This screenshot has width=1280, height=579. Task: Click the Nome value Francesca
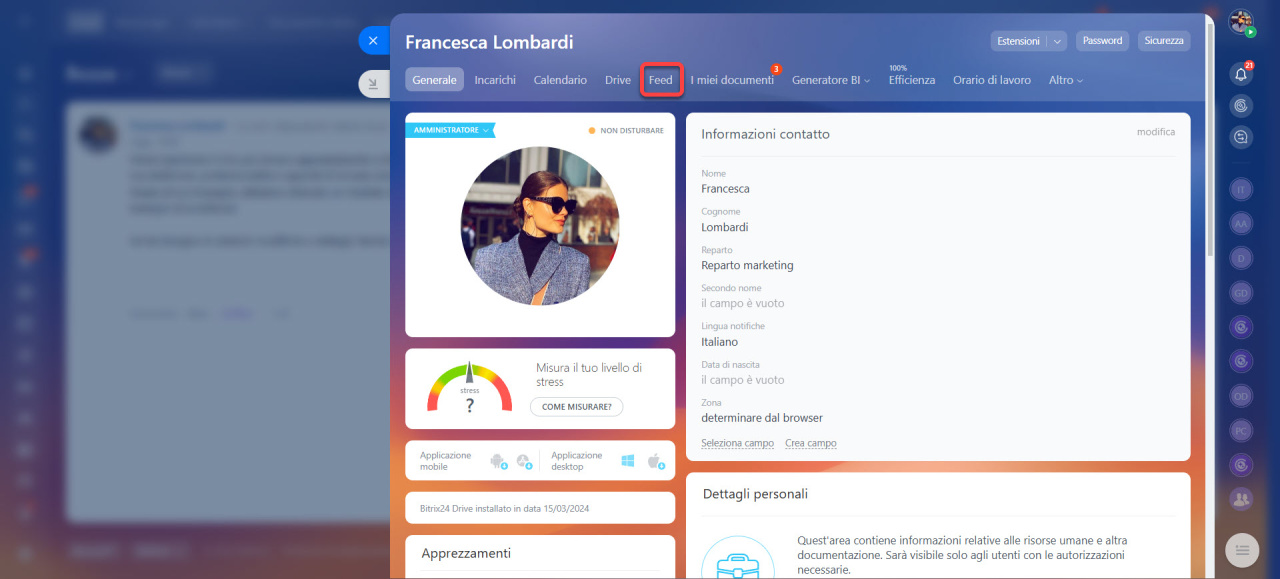725,189
